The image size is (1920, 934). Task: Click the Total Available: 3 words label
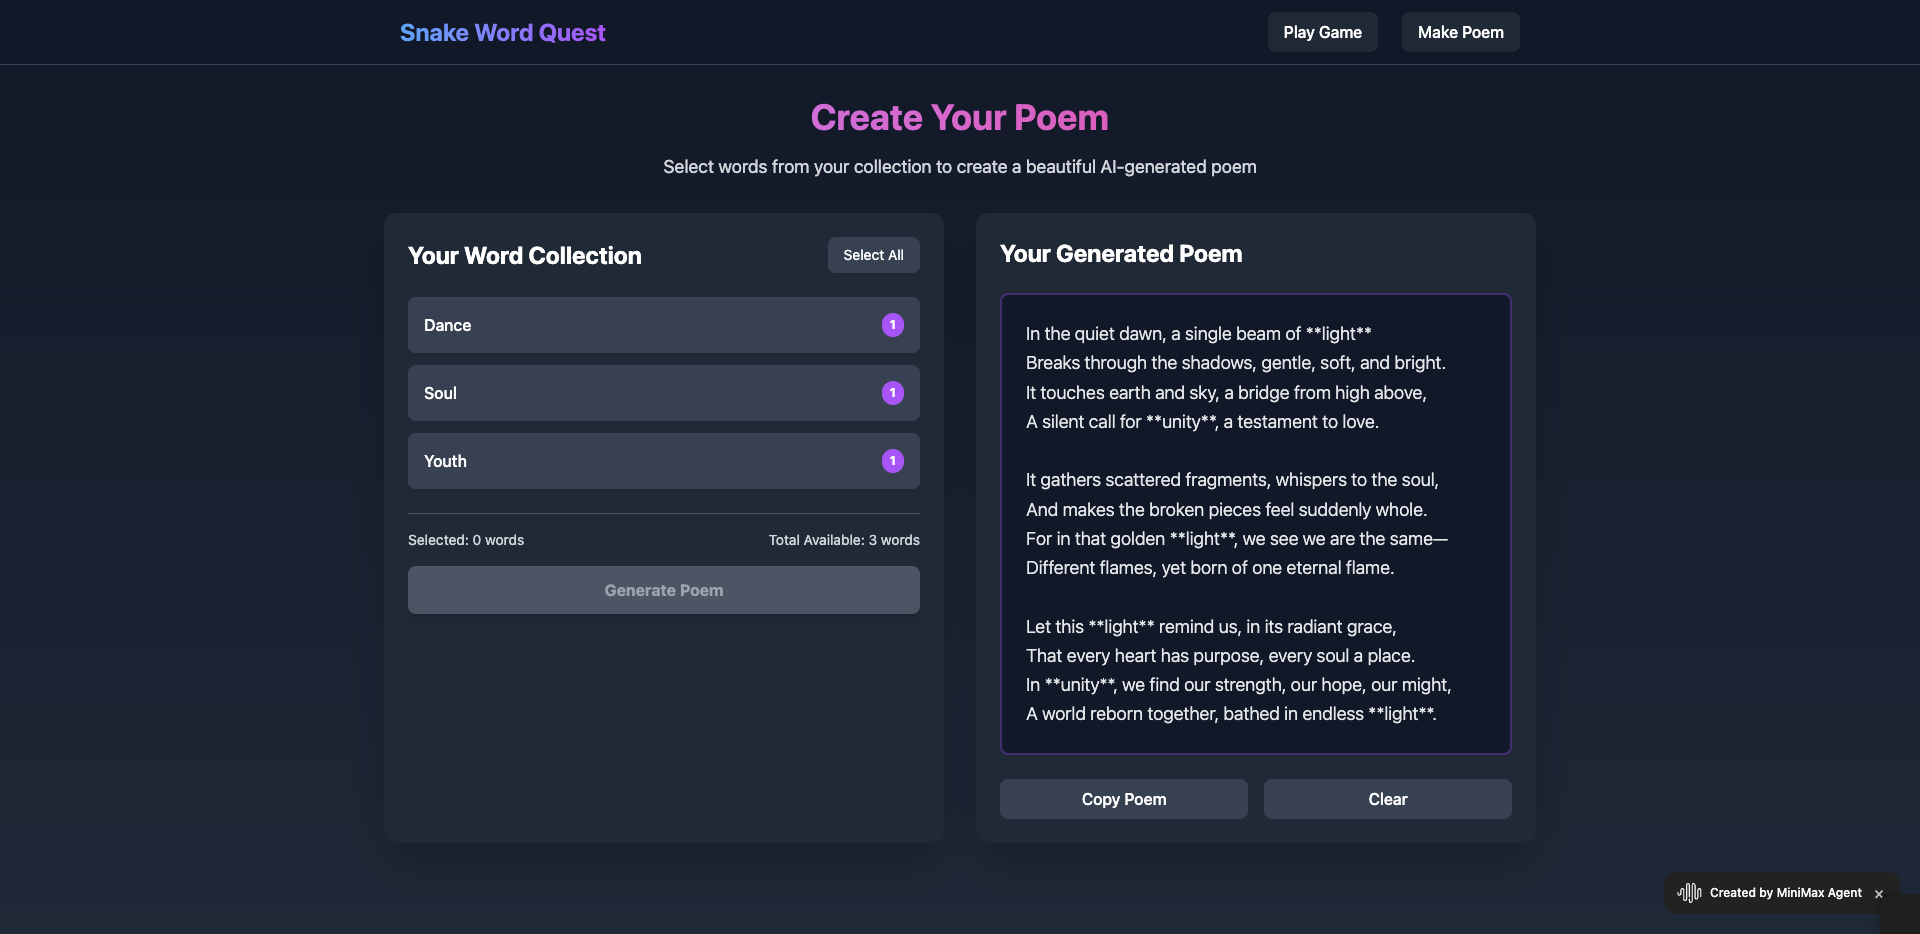(843, 540)
